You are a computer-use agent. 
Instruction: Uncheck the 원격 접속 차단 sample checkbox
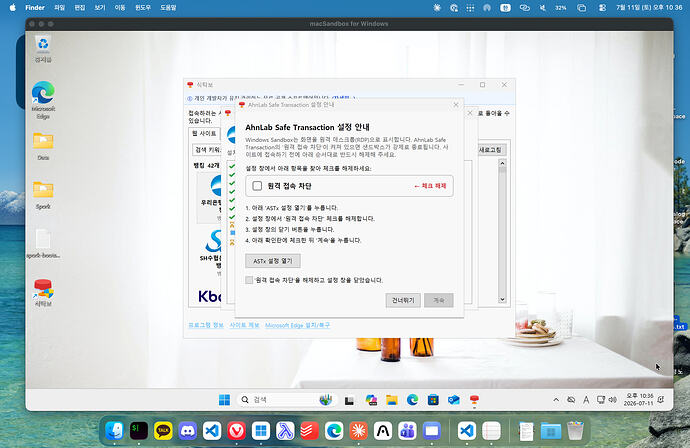[x=257, y=186]
